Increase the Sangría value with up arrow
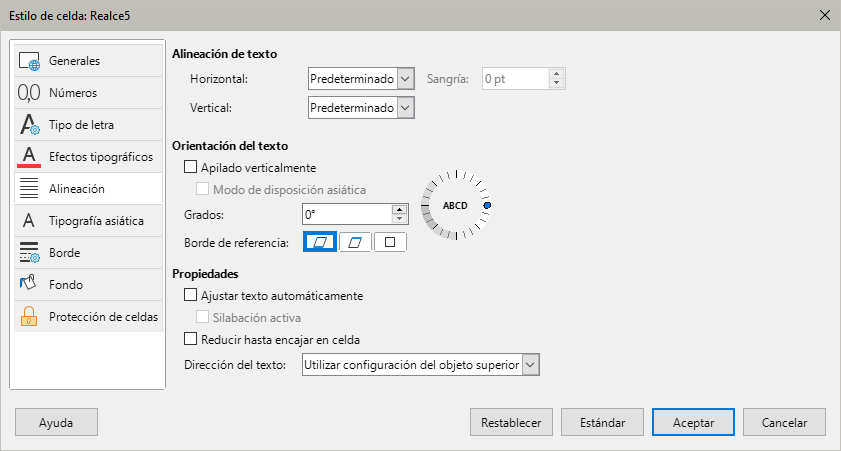This screenshot has width=841, height=451. (x=557, y=74)
